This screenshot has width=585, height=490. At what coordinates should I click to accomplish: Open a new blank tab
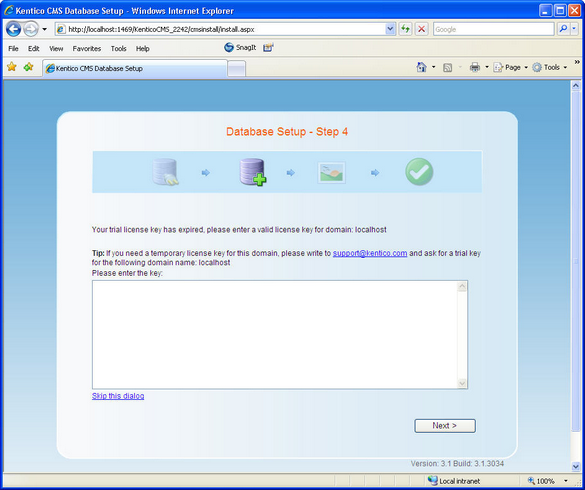(237, 69)
